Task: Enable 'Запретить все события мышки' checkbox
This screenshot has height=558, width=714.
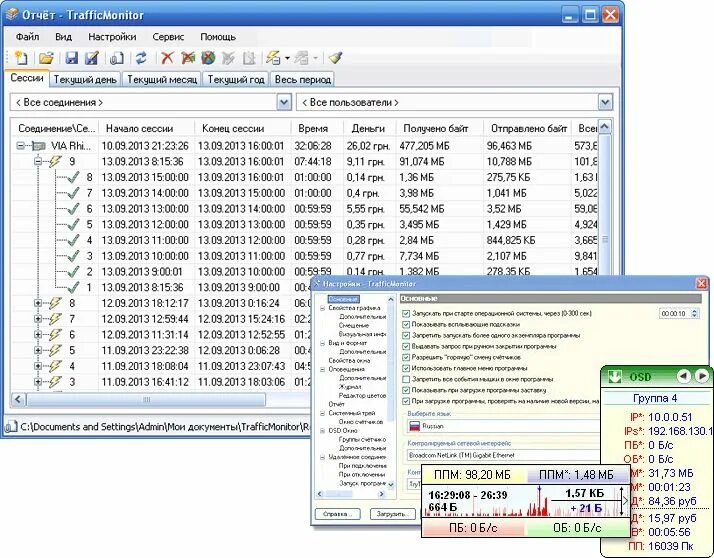Action: point(406,379)
